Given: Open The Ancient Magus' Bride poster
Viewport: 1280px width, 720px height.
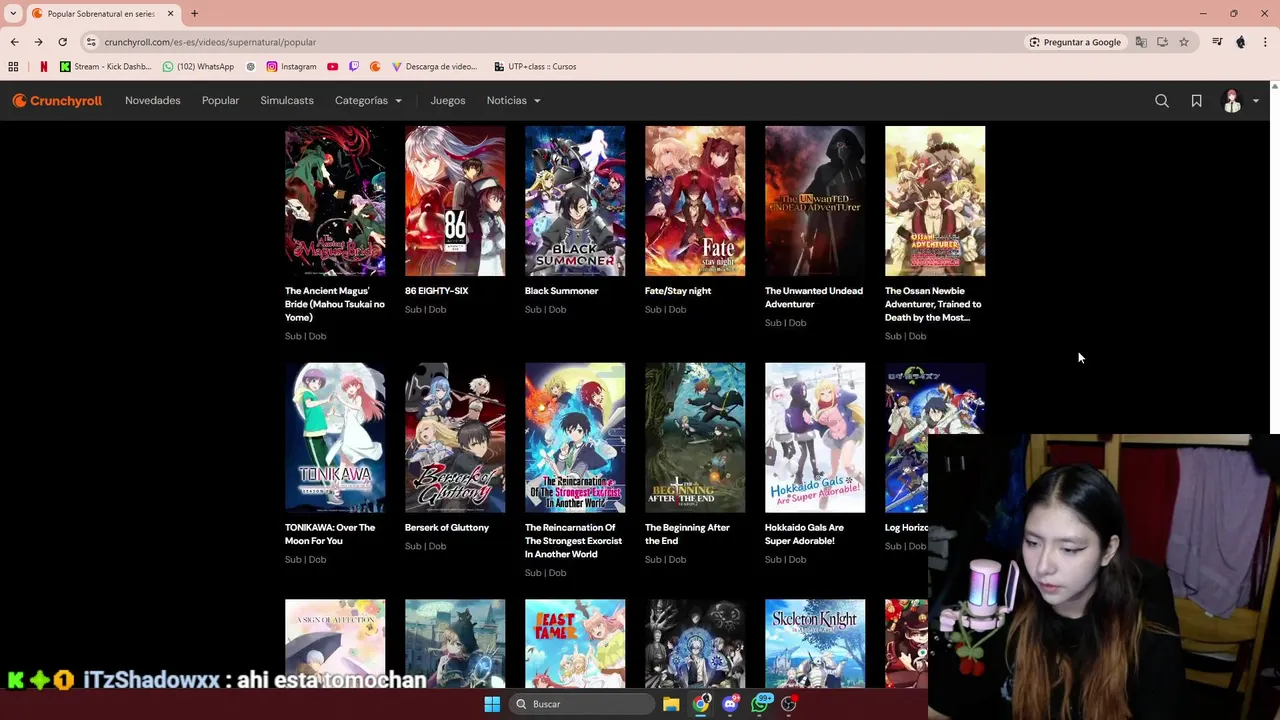Looking at the screenshot, I should pyautogui.click(x=335, y=201).
